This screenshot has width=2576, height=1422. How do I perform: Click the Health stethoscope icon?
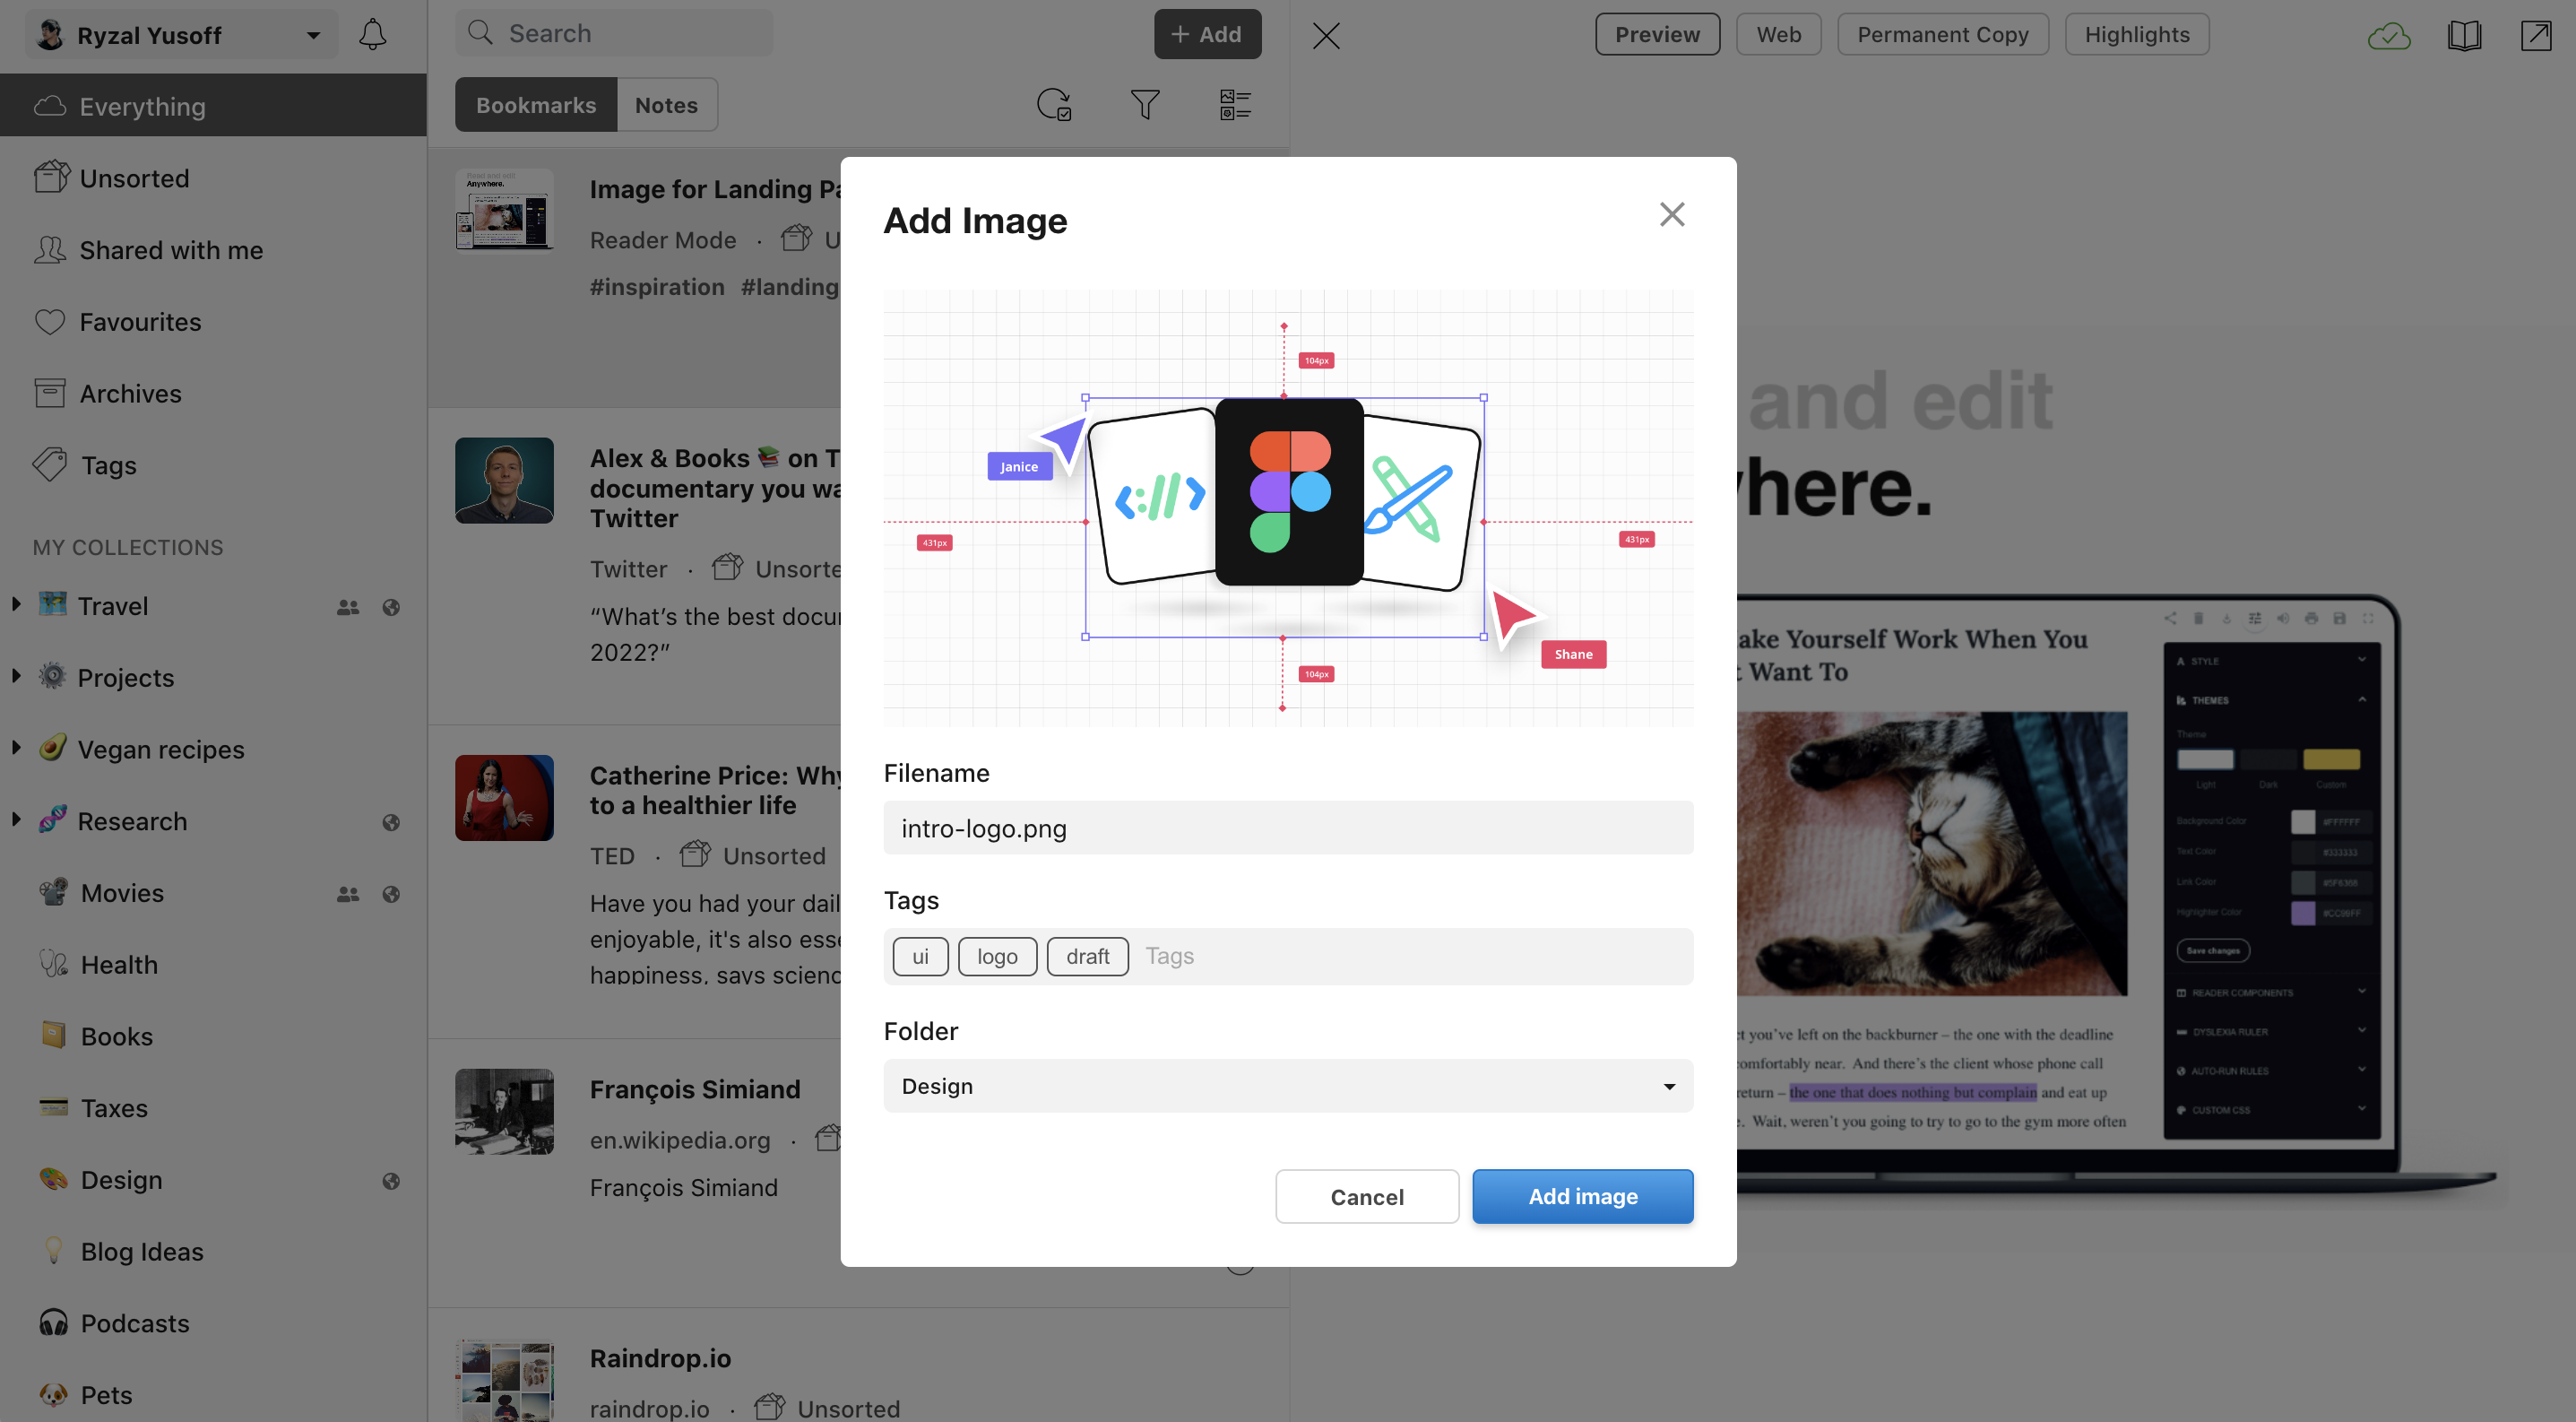(x=53, y=963)
